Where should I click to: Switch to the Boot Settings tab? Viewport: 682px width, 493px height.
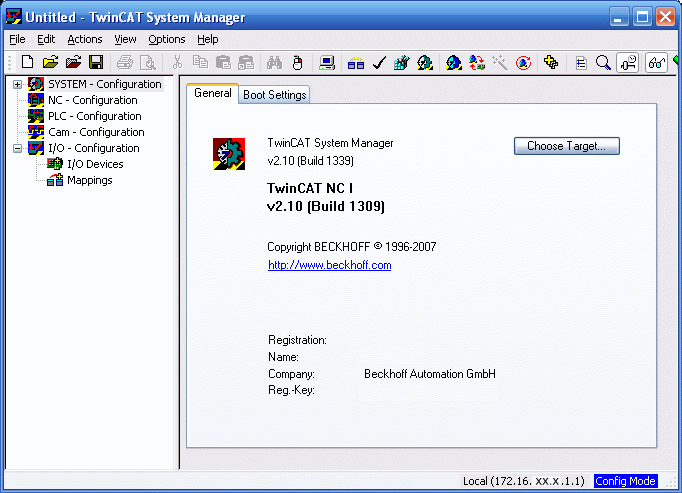pos(274,95)
